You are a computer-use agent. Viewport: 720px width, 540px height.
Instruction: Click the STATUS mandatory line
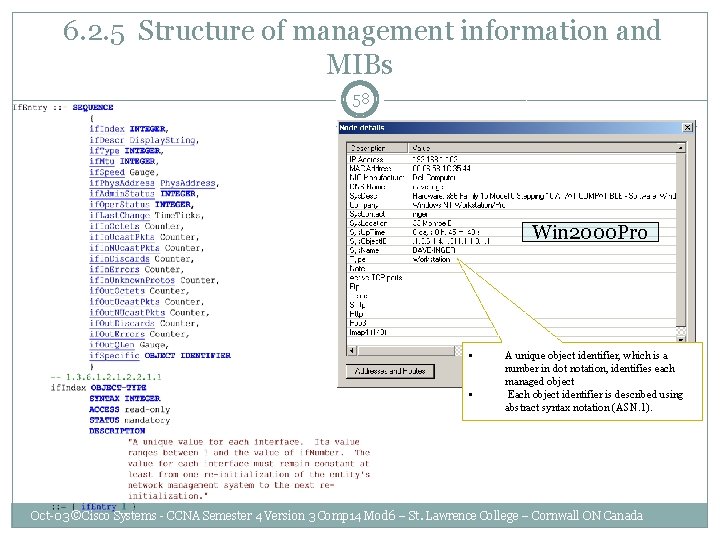point(129,420)
